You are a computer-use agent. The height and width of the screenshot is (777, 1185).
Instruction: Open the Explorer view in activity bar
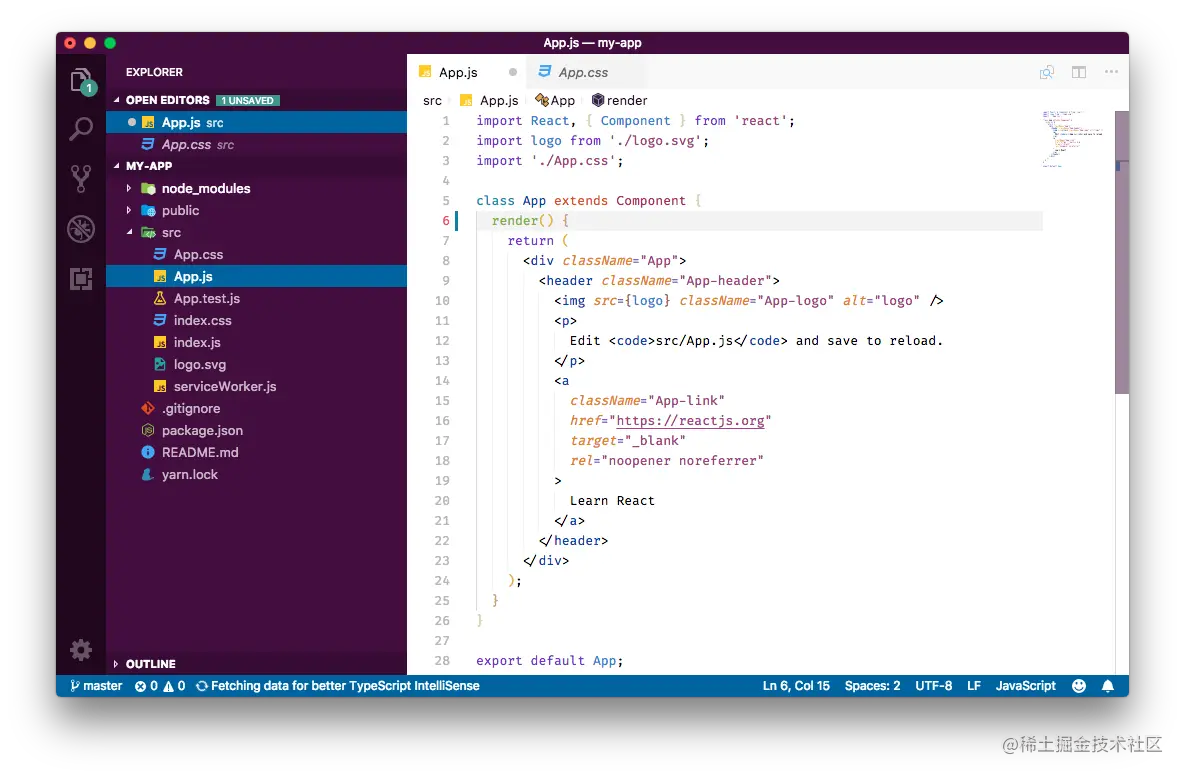click(81, 80)
